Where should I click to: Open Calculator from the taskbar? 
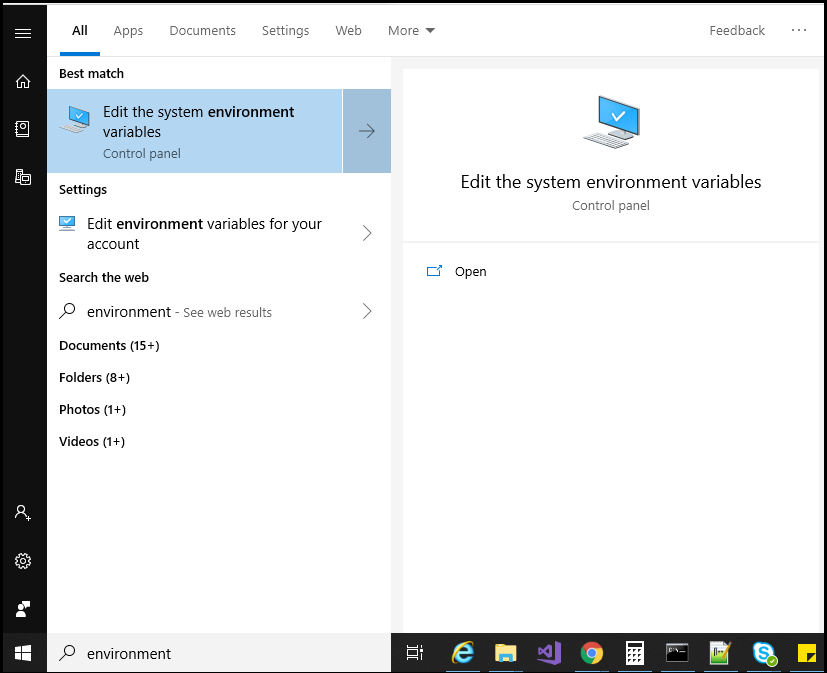(634, 653)
